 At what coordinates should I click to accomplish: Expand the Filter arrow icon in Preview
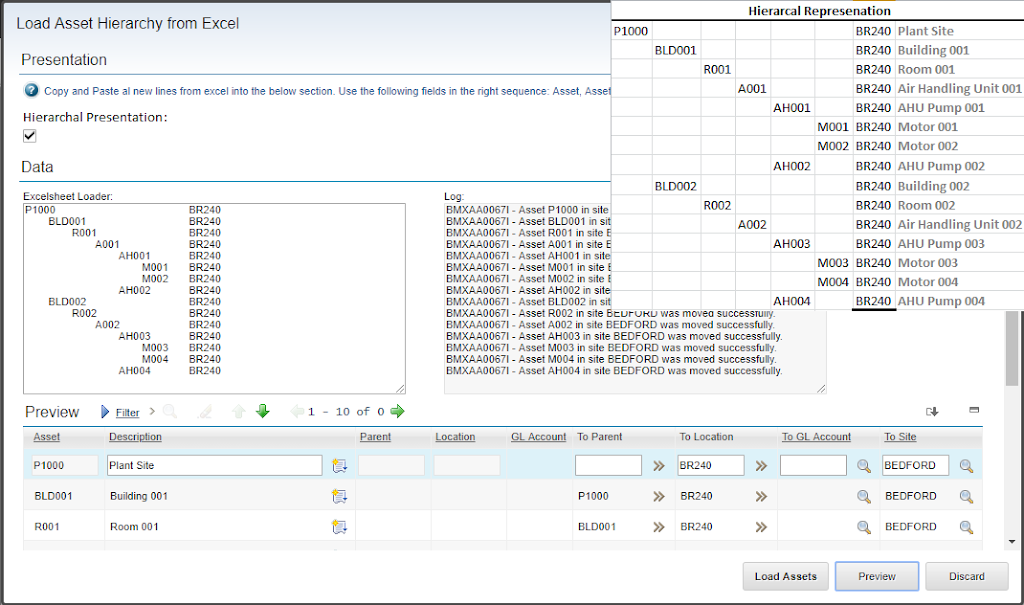(105, 412)
